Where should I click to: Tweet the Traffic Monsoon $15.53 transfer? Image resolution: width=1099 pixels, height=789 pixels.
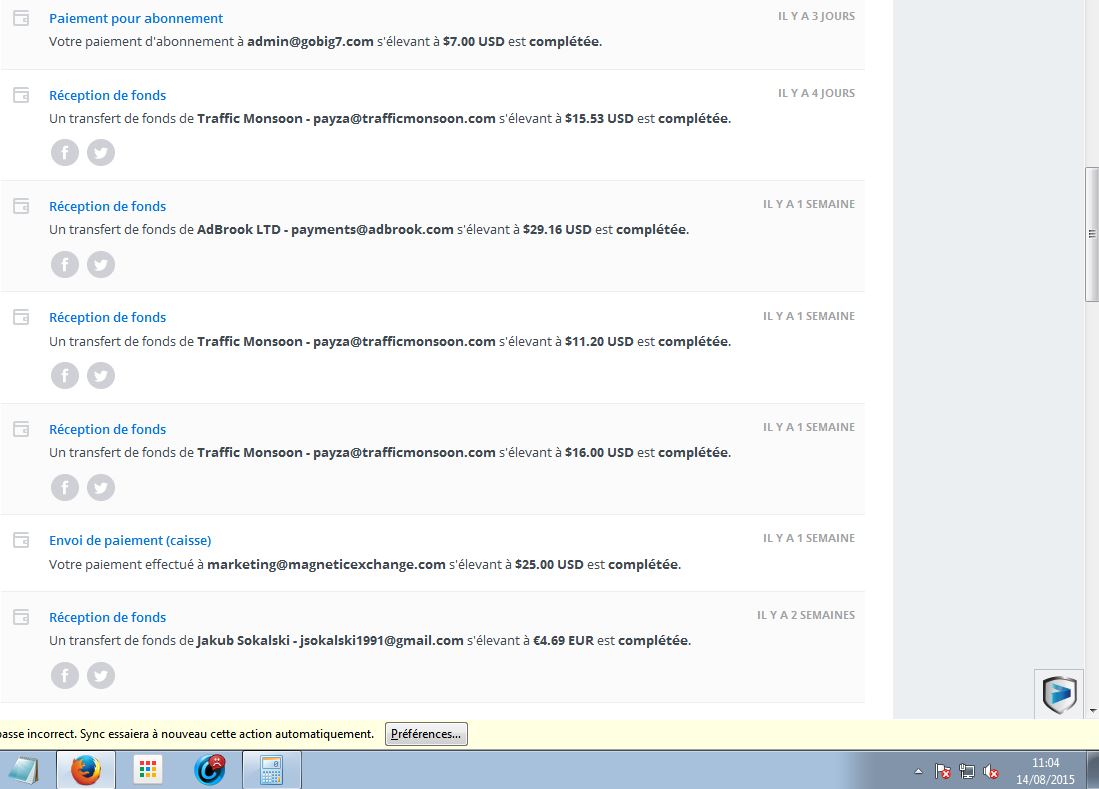(x=101, y=153)
